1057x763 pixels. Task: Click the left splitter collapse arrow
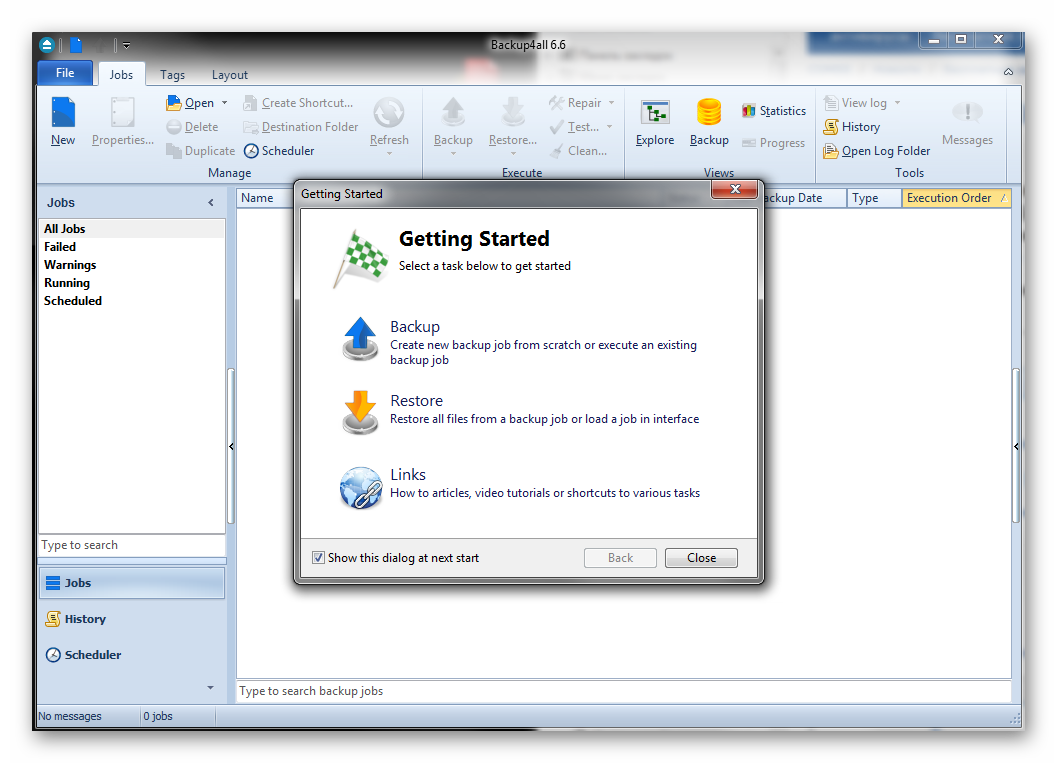(231, 446)
